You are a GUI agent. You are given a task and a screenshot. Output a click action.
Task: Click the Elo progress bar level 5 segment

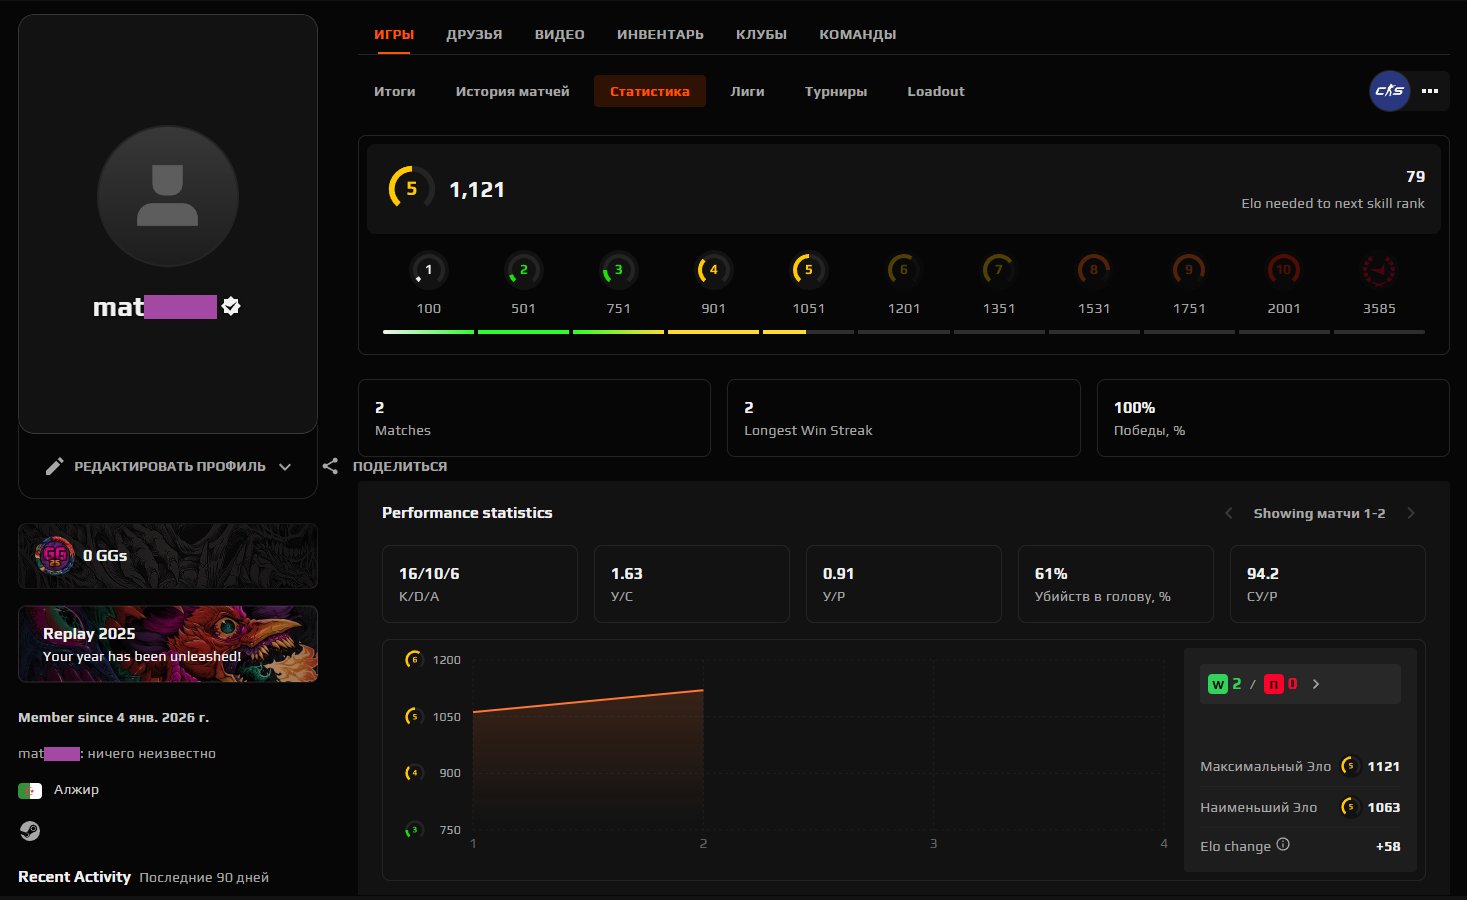[x=808, y=331]
